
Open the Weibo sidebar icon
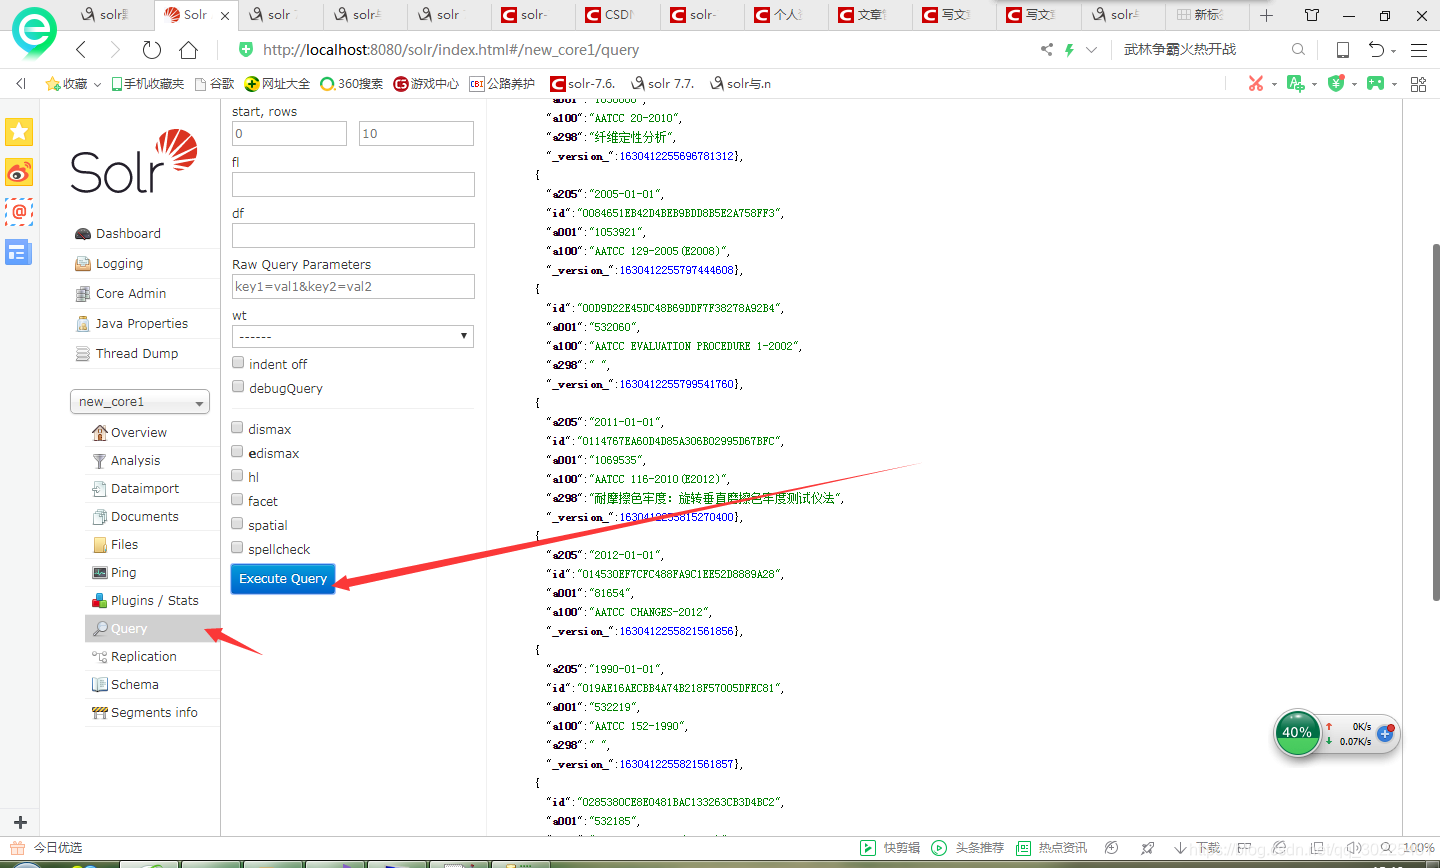(19, 172)
